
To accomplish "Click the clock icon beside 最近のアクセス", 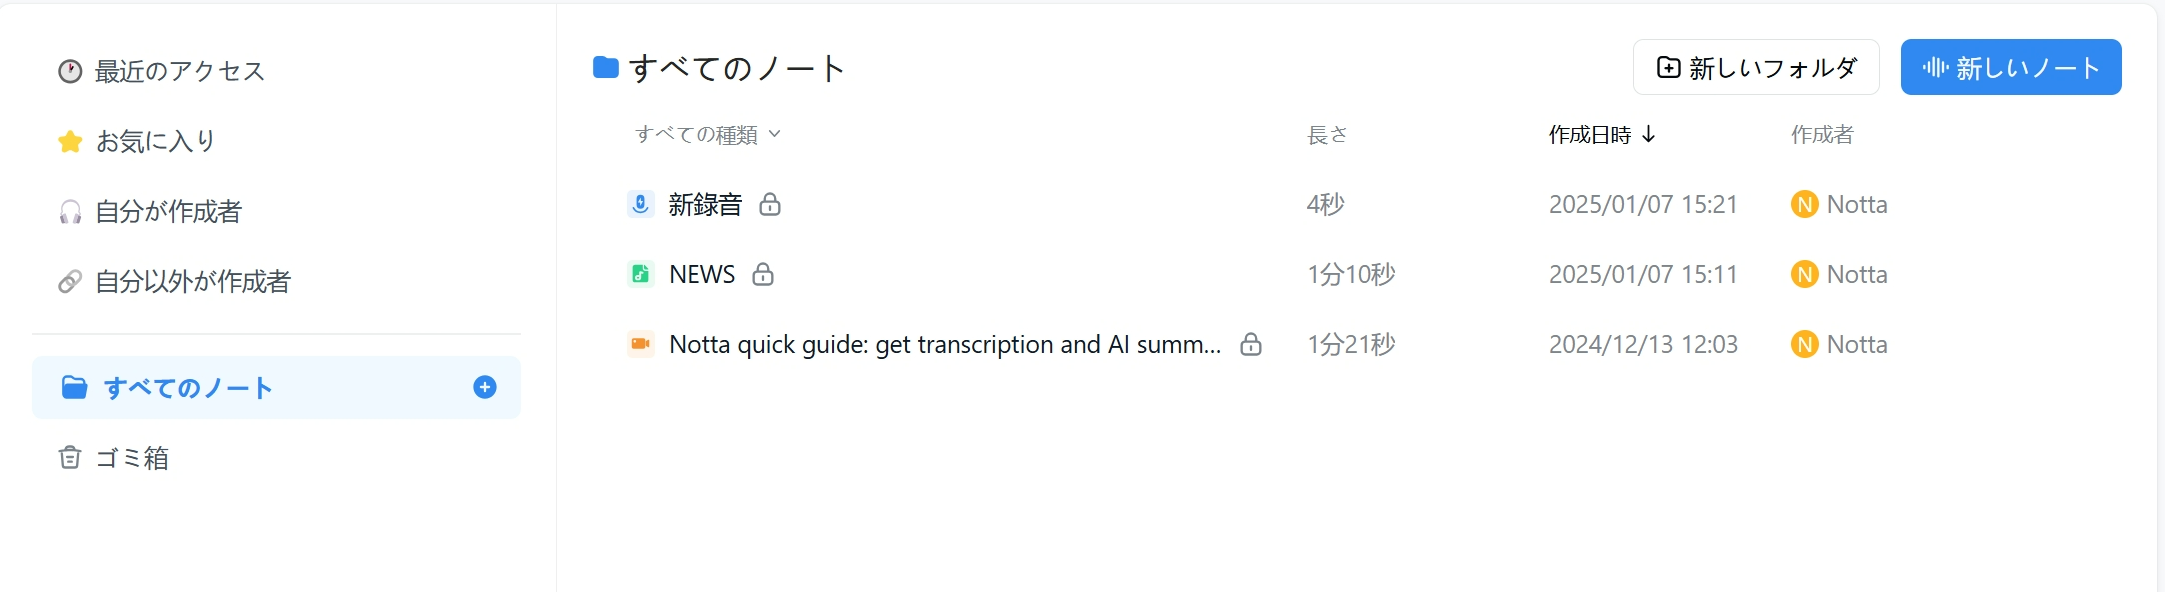I will tap(70, 71).
